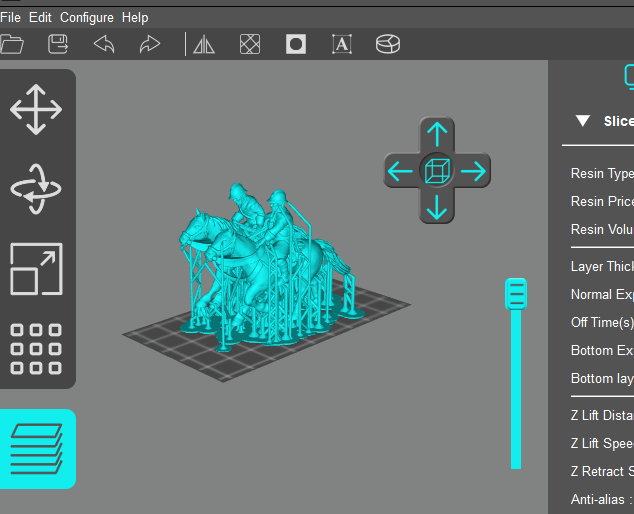Collapse the Slice settings section triangle
This screenshot has width=634, height=514.
[582, 121]
